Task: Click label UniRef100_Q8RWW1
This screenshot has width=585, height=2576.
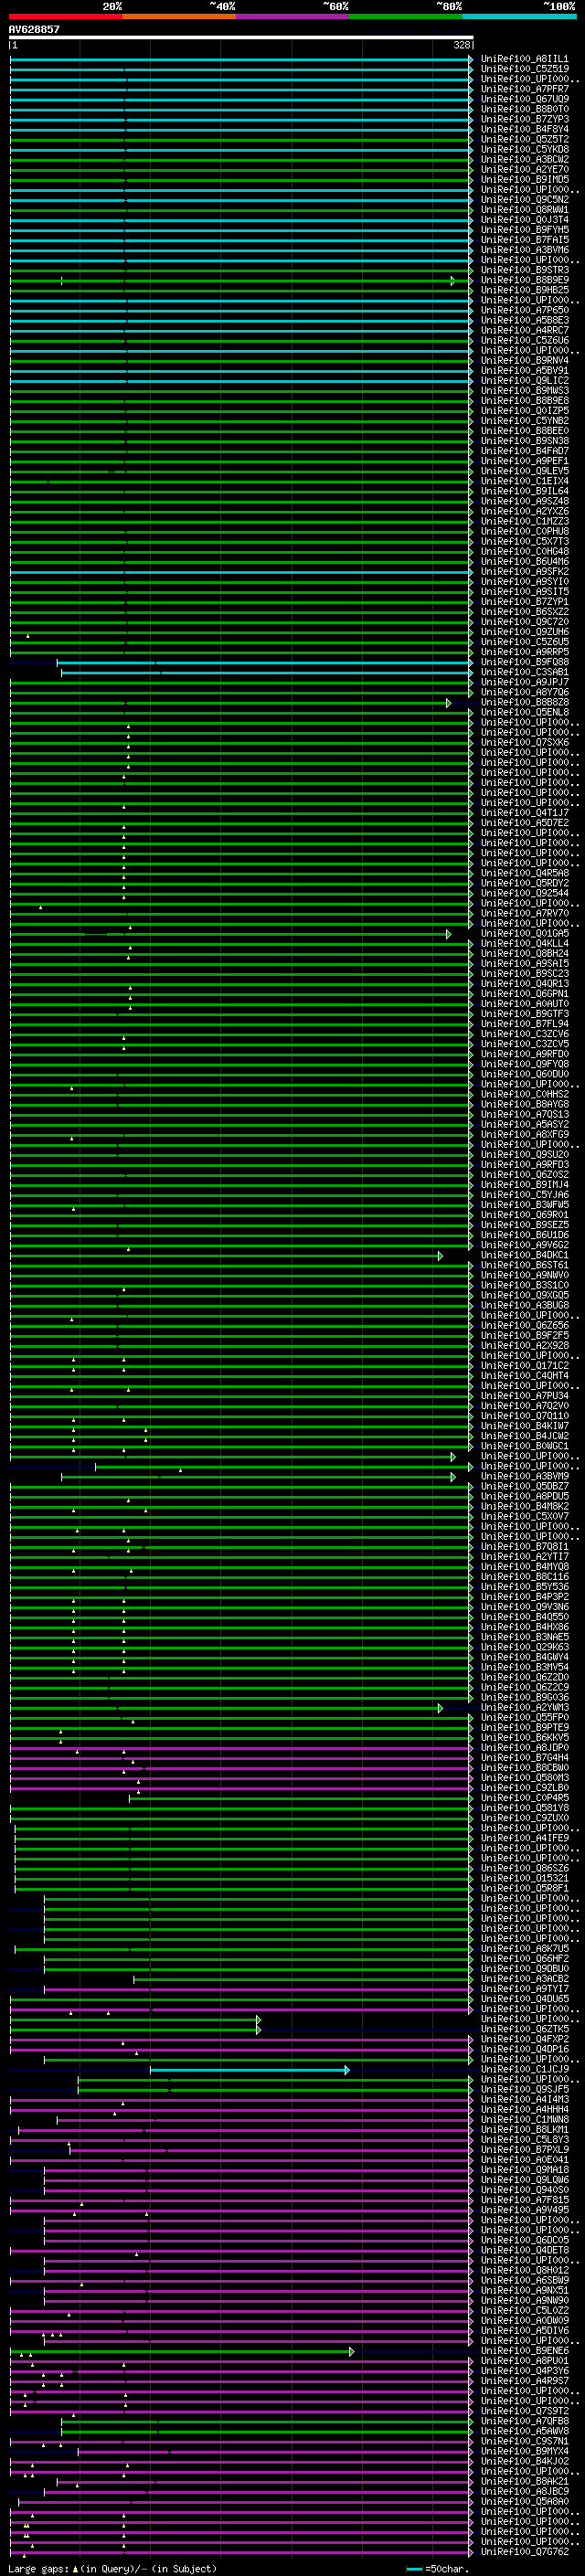Action: [x=525, y=209]
